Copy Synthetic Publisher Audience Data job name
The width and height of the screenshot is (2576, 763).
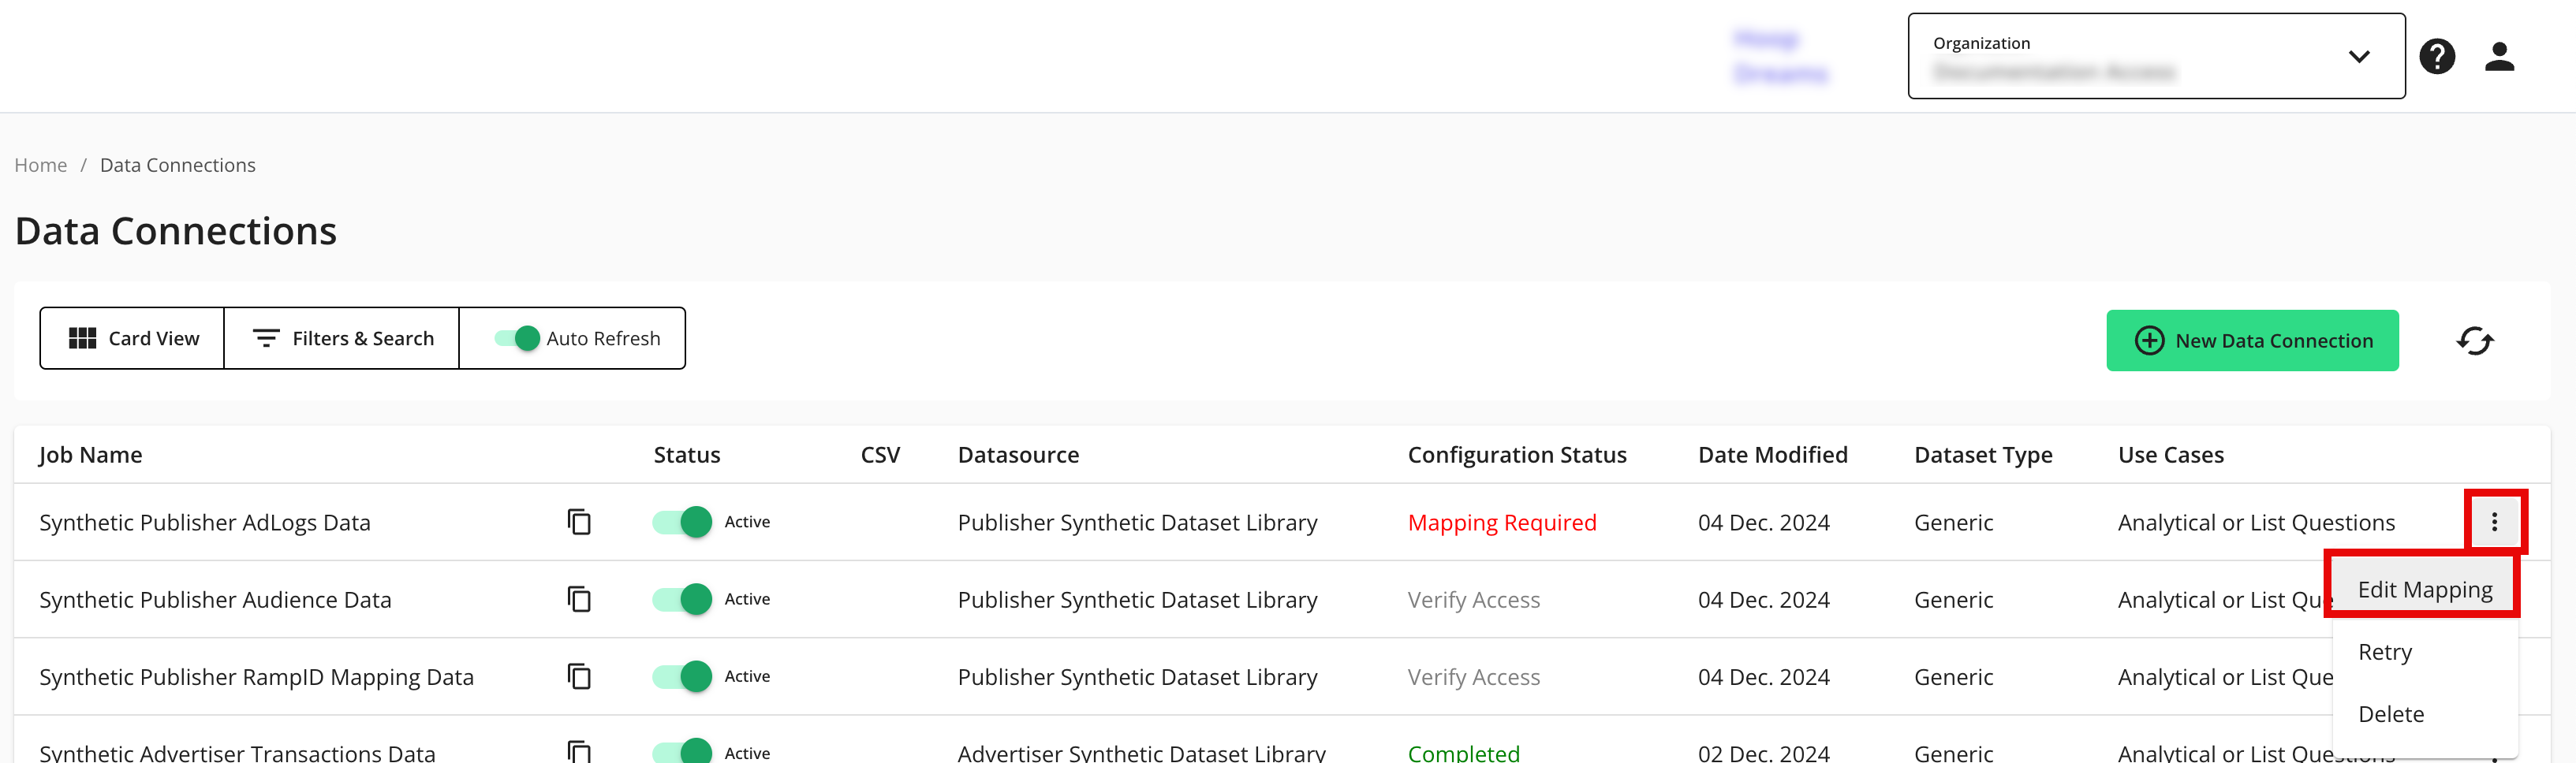[579, 599]
